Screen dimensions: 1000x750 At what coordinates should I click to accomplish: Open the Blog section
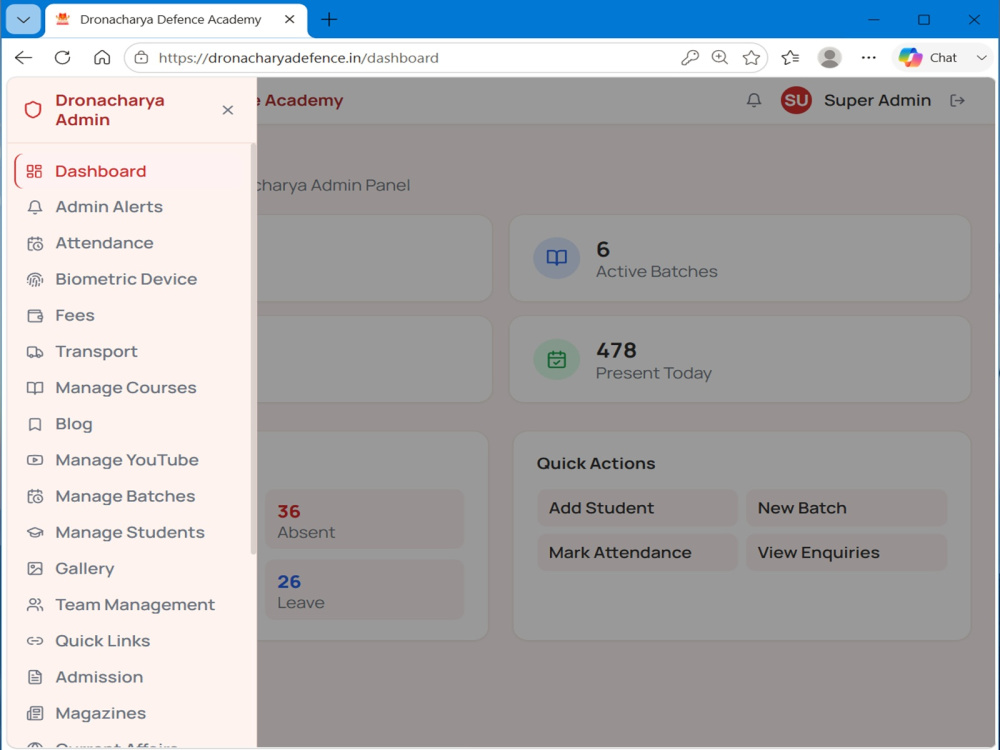click(132, 424)
